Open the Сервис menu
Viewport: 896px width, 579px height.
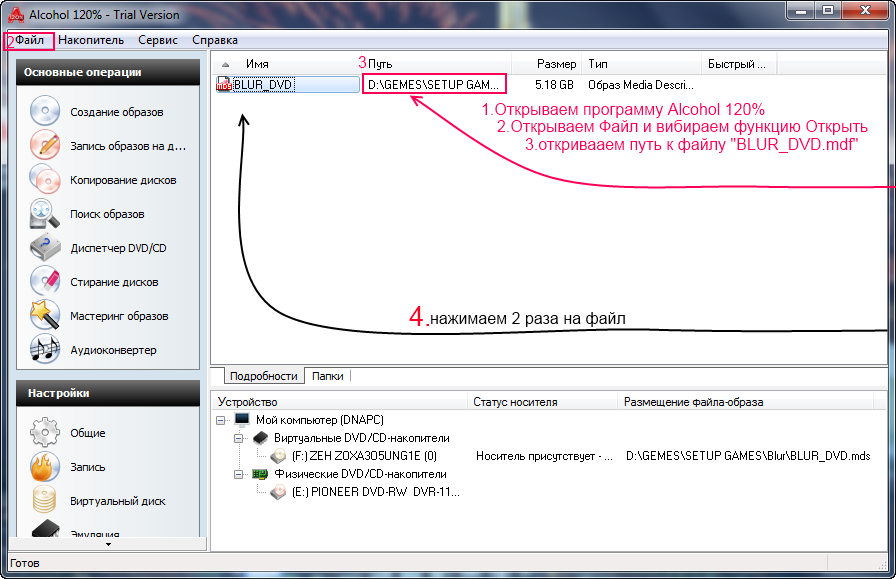click(x=158, y=40)
